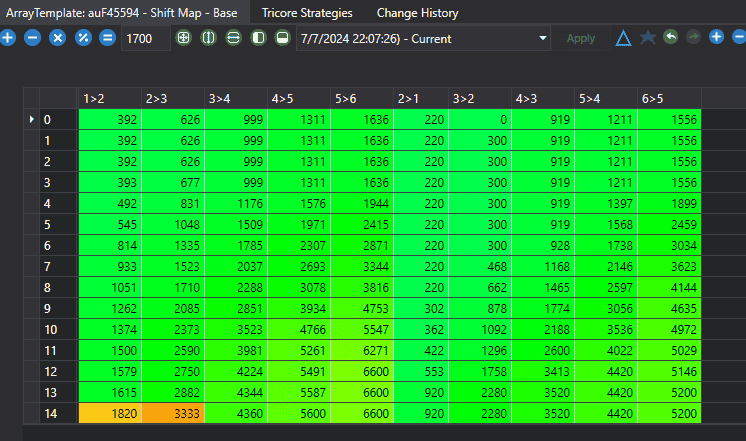Viewport: 746px width, 441px height.
Task: Select cell 677 in row 3
Action: (x=173, y=183)
